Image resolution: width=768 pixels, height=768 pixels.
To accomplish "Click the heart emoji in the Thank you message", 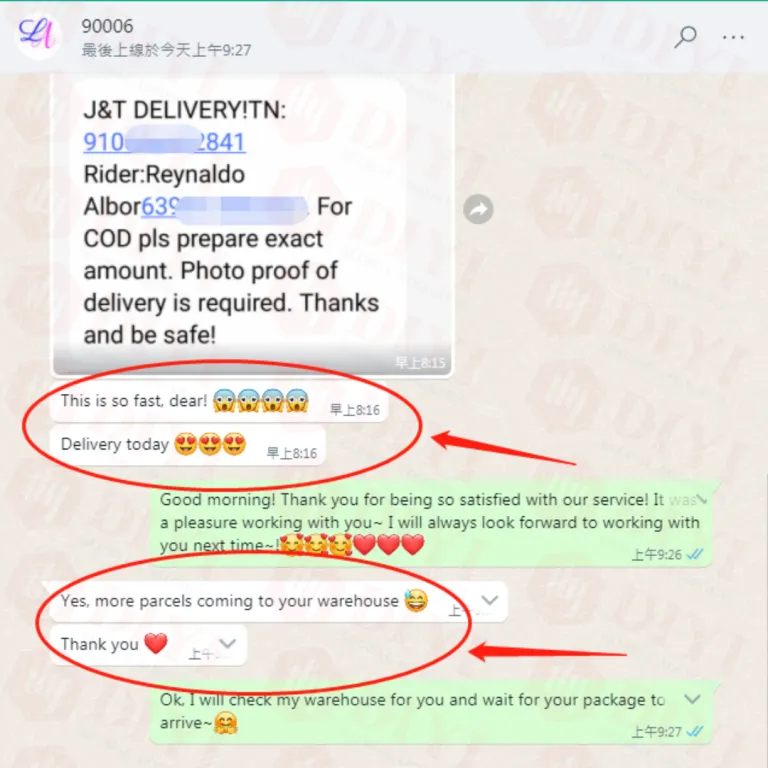I will [x=156, y=643].
